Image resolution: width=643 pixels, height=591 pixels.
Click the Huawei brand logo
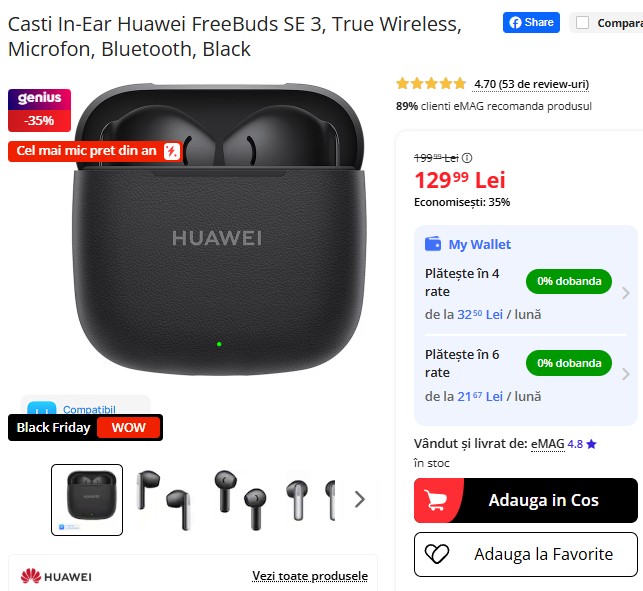(x=56, y=576)
